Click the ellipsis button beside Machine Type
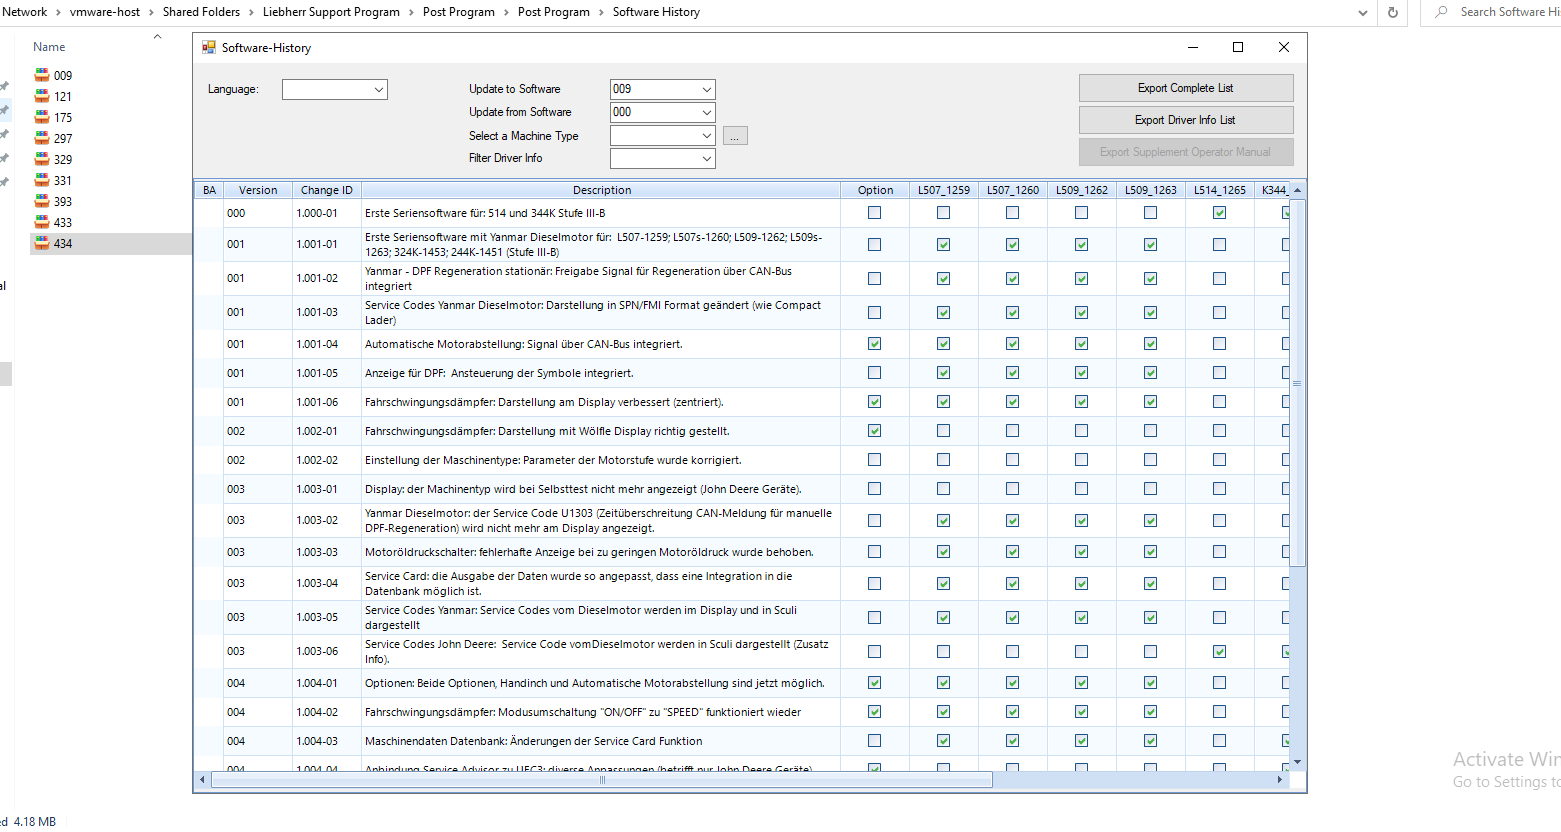 (x=735, y=136)
